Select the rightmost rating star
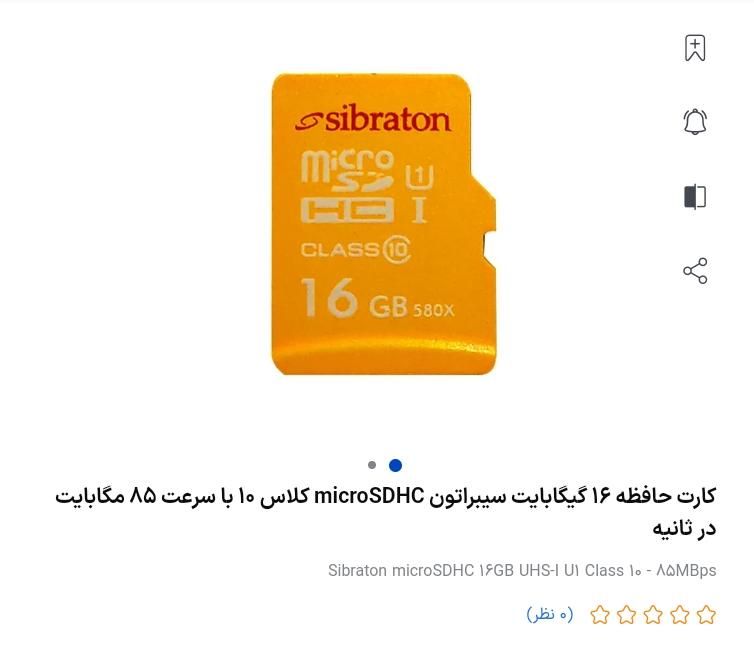Image resolution: width=754 pixels, height=648 pixels. click(706, 615)
